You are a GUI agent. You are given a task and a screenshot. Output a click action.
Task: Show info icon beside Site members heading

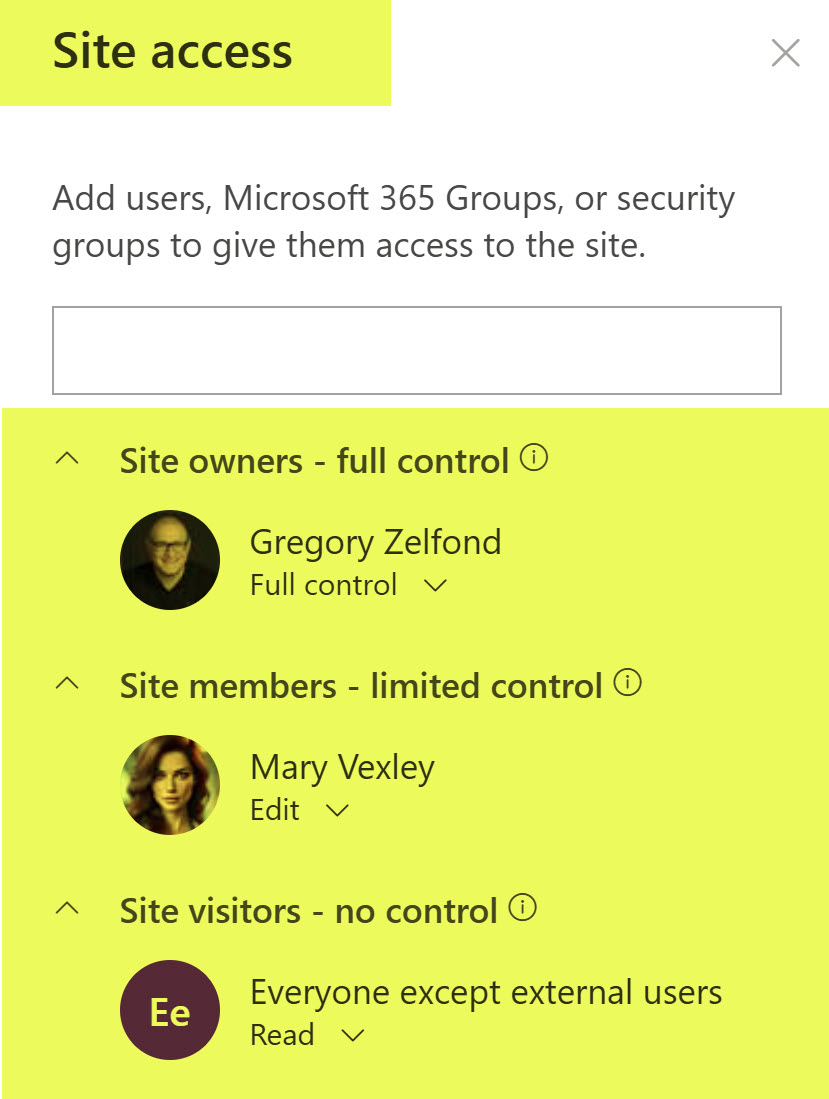pos(628,684)
